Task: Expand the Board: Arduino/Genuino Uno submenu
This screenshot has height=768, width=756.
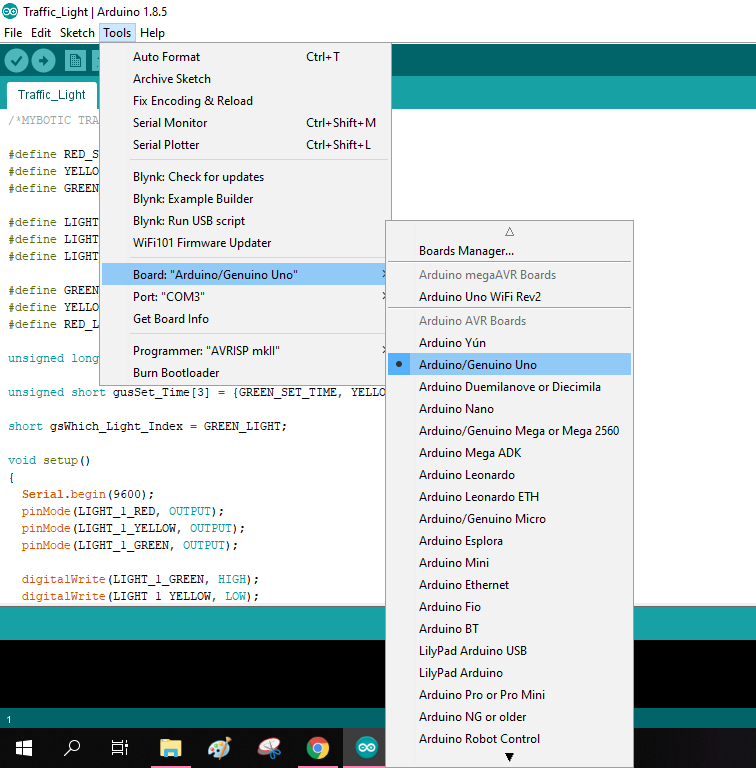Action: pos(244,275)
